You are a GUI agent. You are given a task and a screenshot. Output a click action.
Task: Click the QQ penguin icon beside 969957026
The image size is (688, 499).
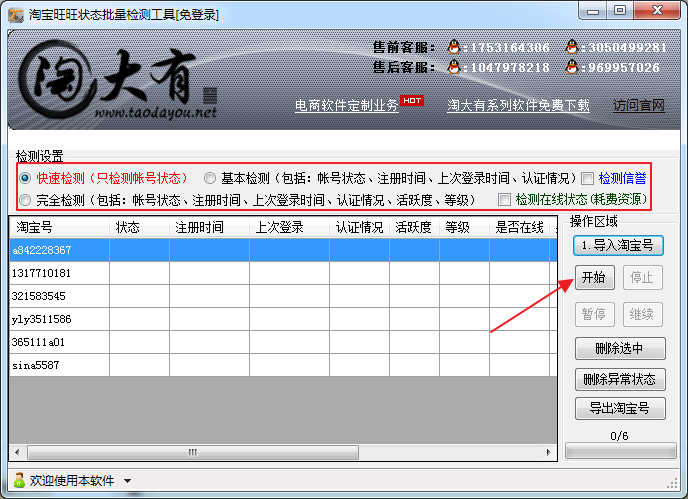(571, 67)
